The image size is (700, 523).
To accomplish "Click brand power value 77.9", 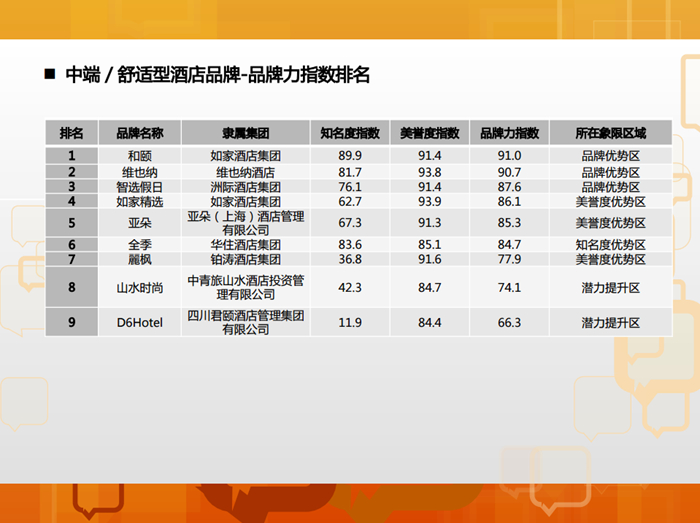I will click(x=509, y=259).
